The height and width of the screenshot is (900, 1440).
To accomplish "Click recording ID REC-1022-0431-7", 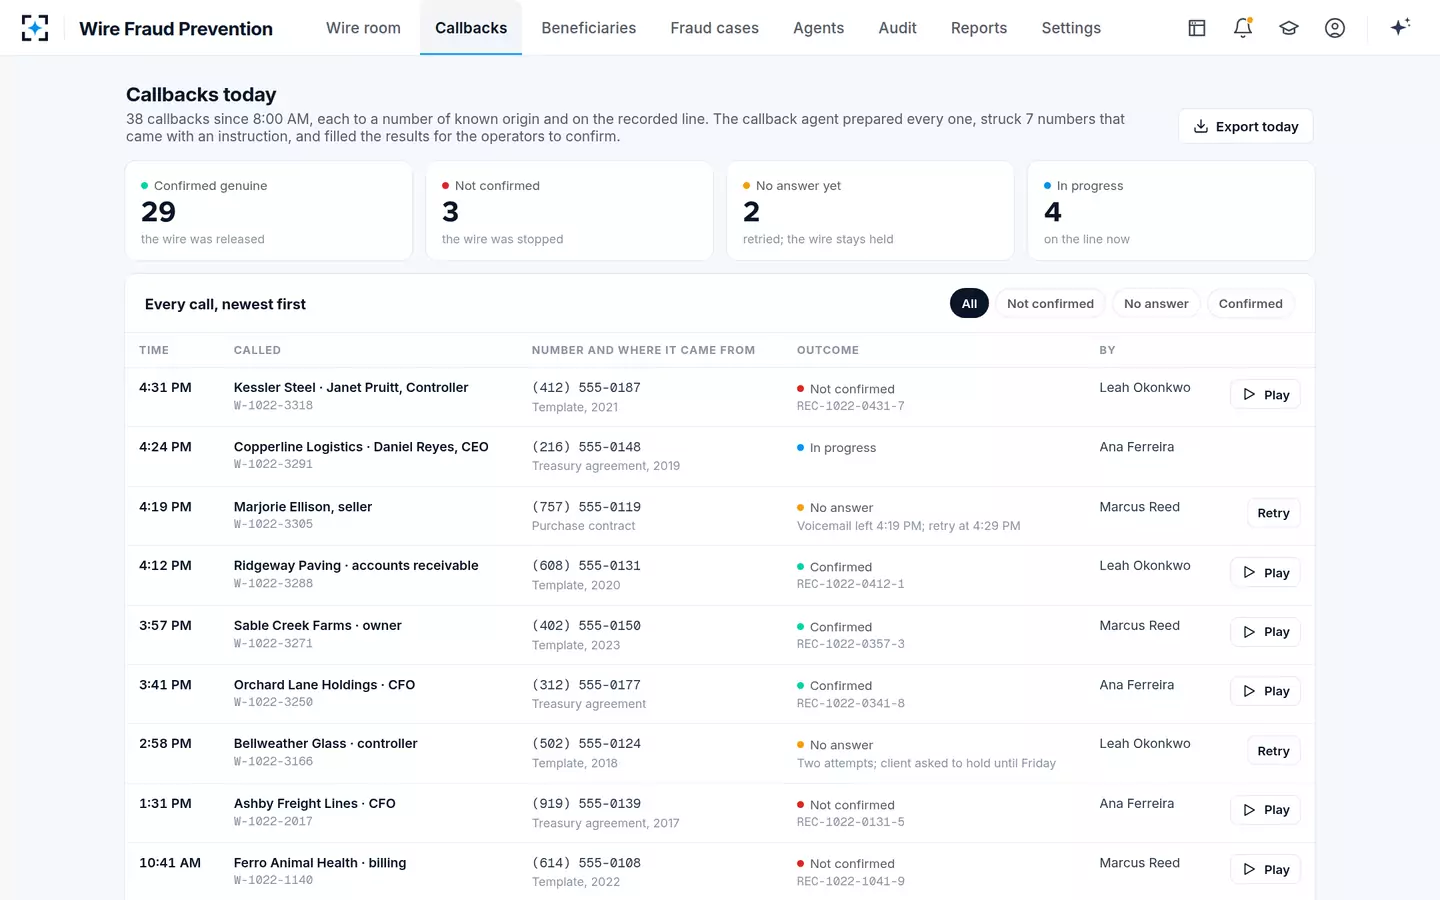I will (850, 407).
